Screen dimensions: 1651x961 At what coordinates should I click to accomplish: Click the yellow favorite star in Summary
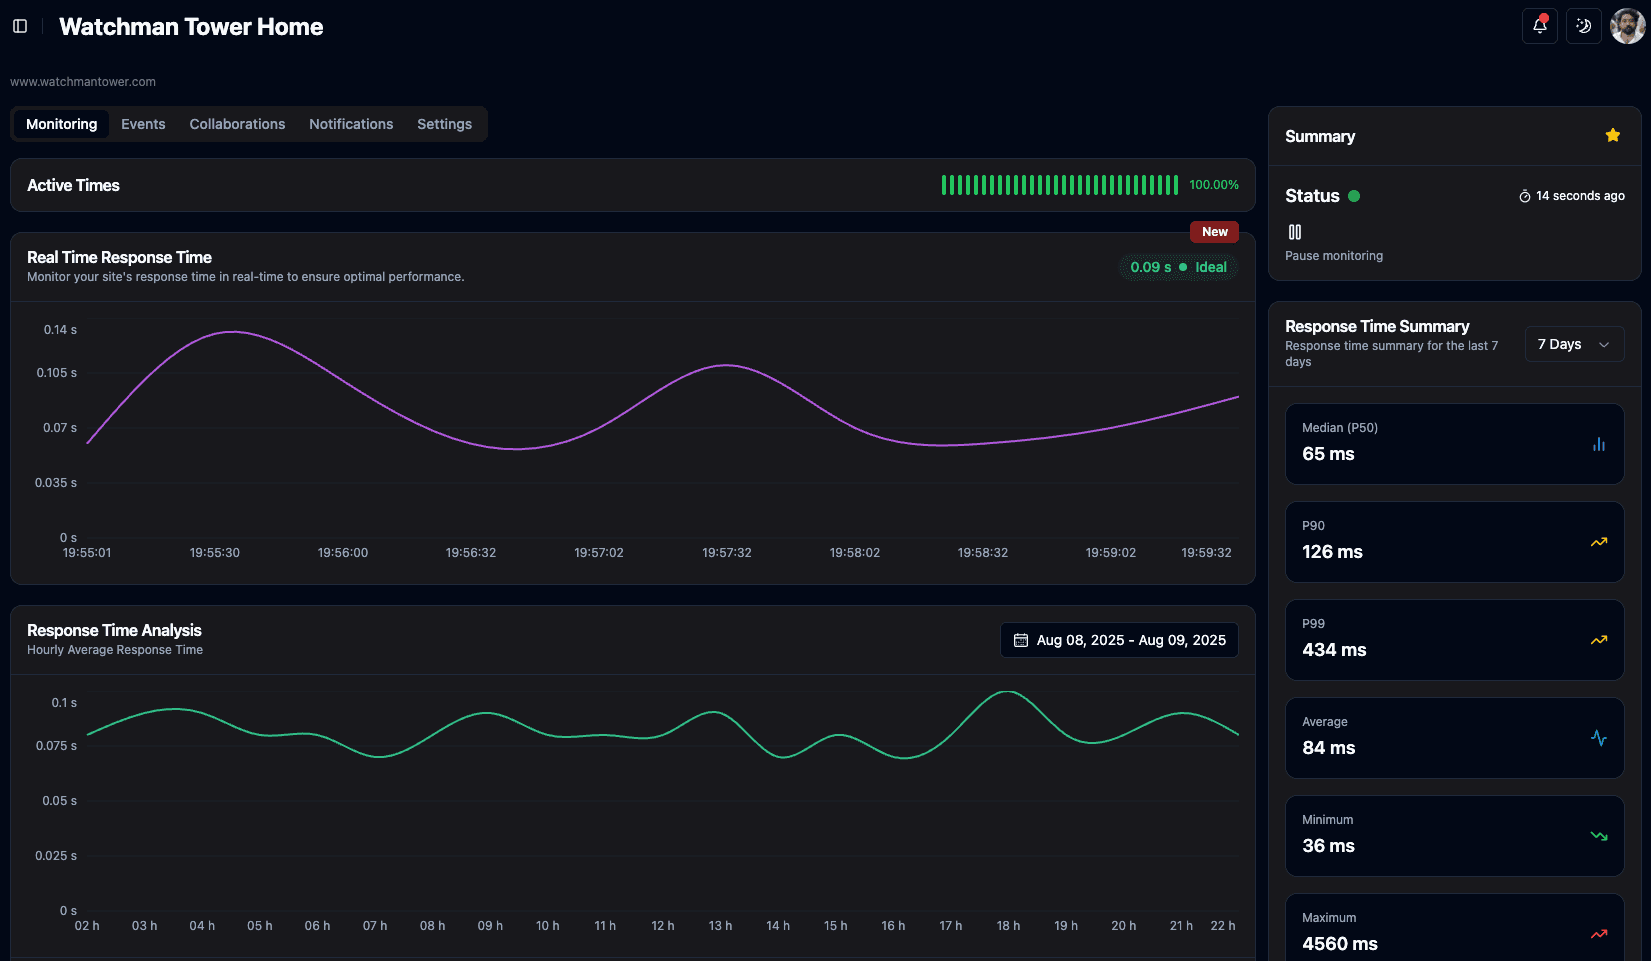click(x=1612, y=136)
